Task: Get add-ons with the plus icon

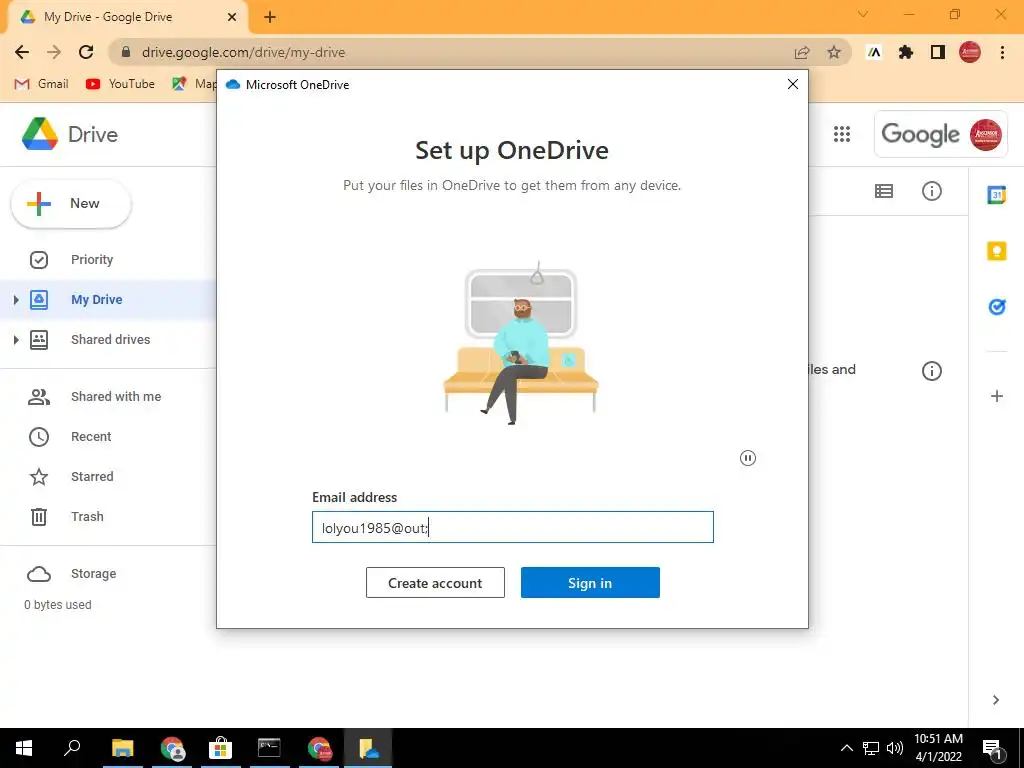Action: click(997, 396)
